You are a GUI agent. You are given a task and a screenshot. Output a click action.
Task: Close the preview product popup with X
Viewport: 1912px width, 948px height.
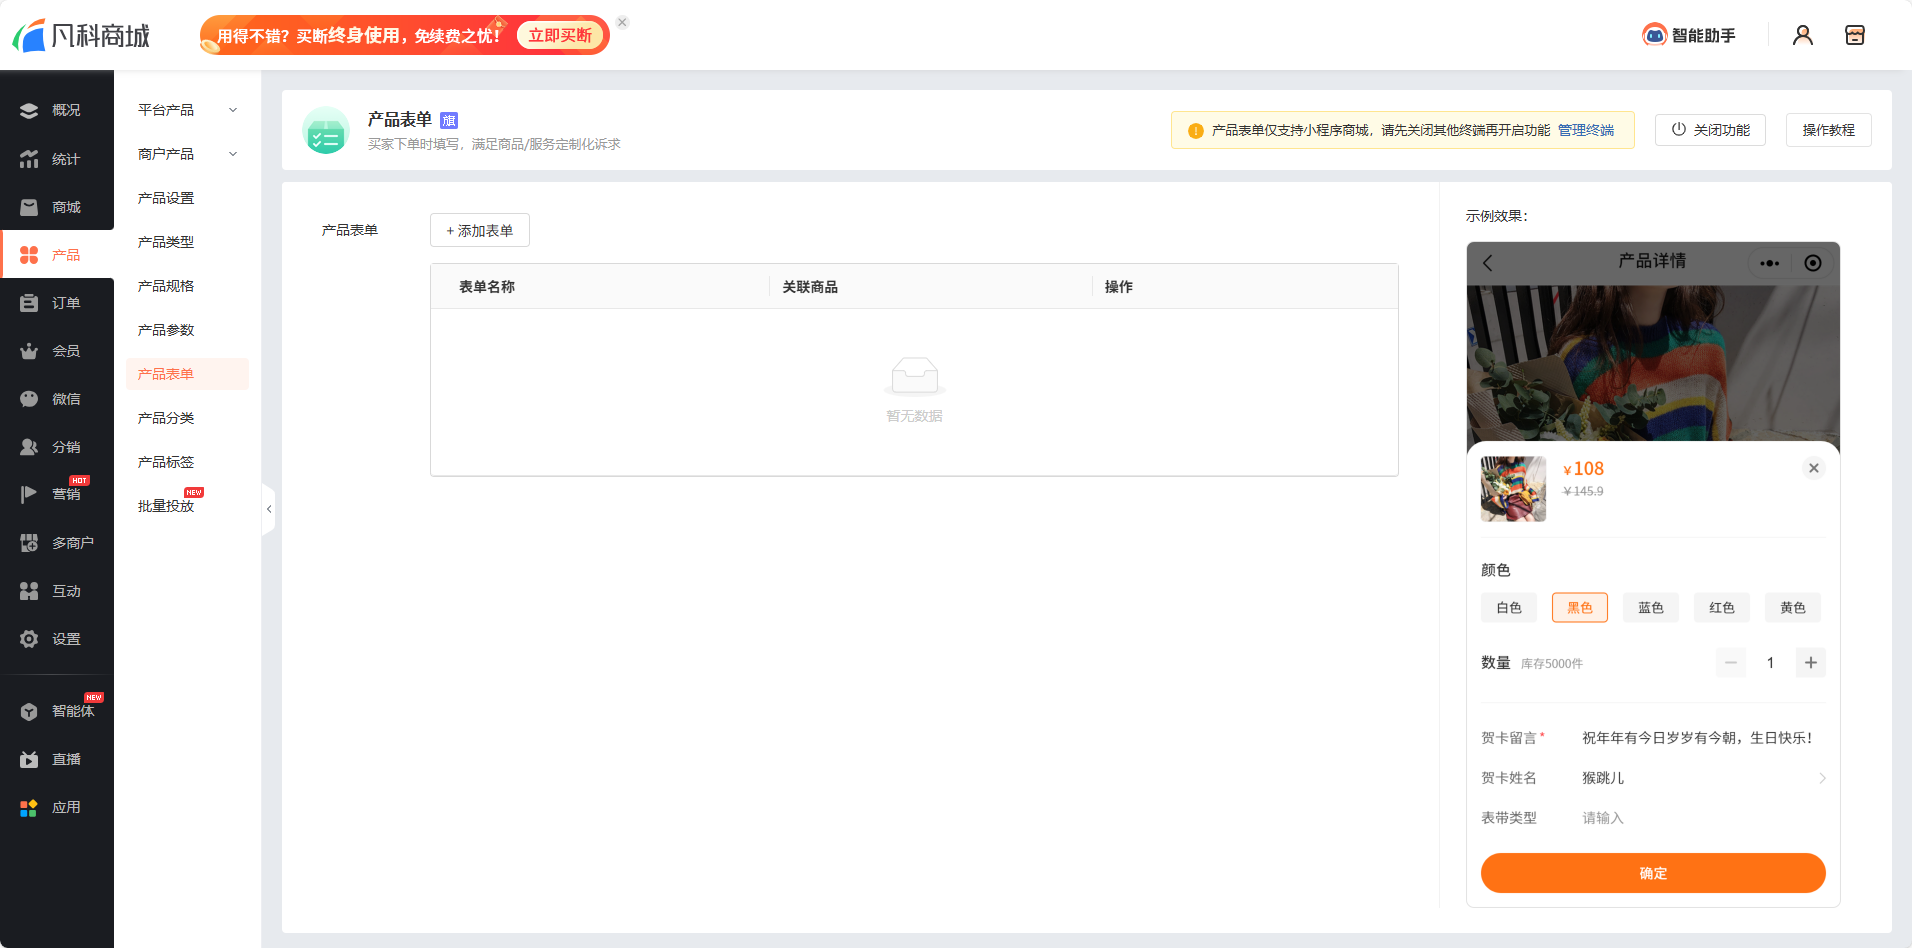(x=1814, y=468)
